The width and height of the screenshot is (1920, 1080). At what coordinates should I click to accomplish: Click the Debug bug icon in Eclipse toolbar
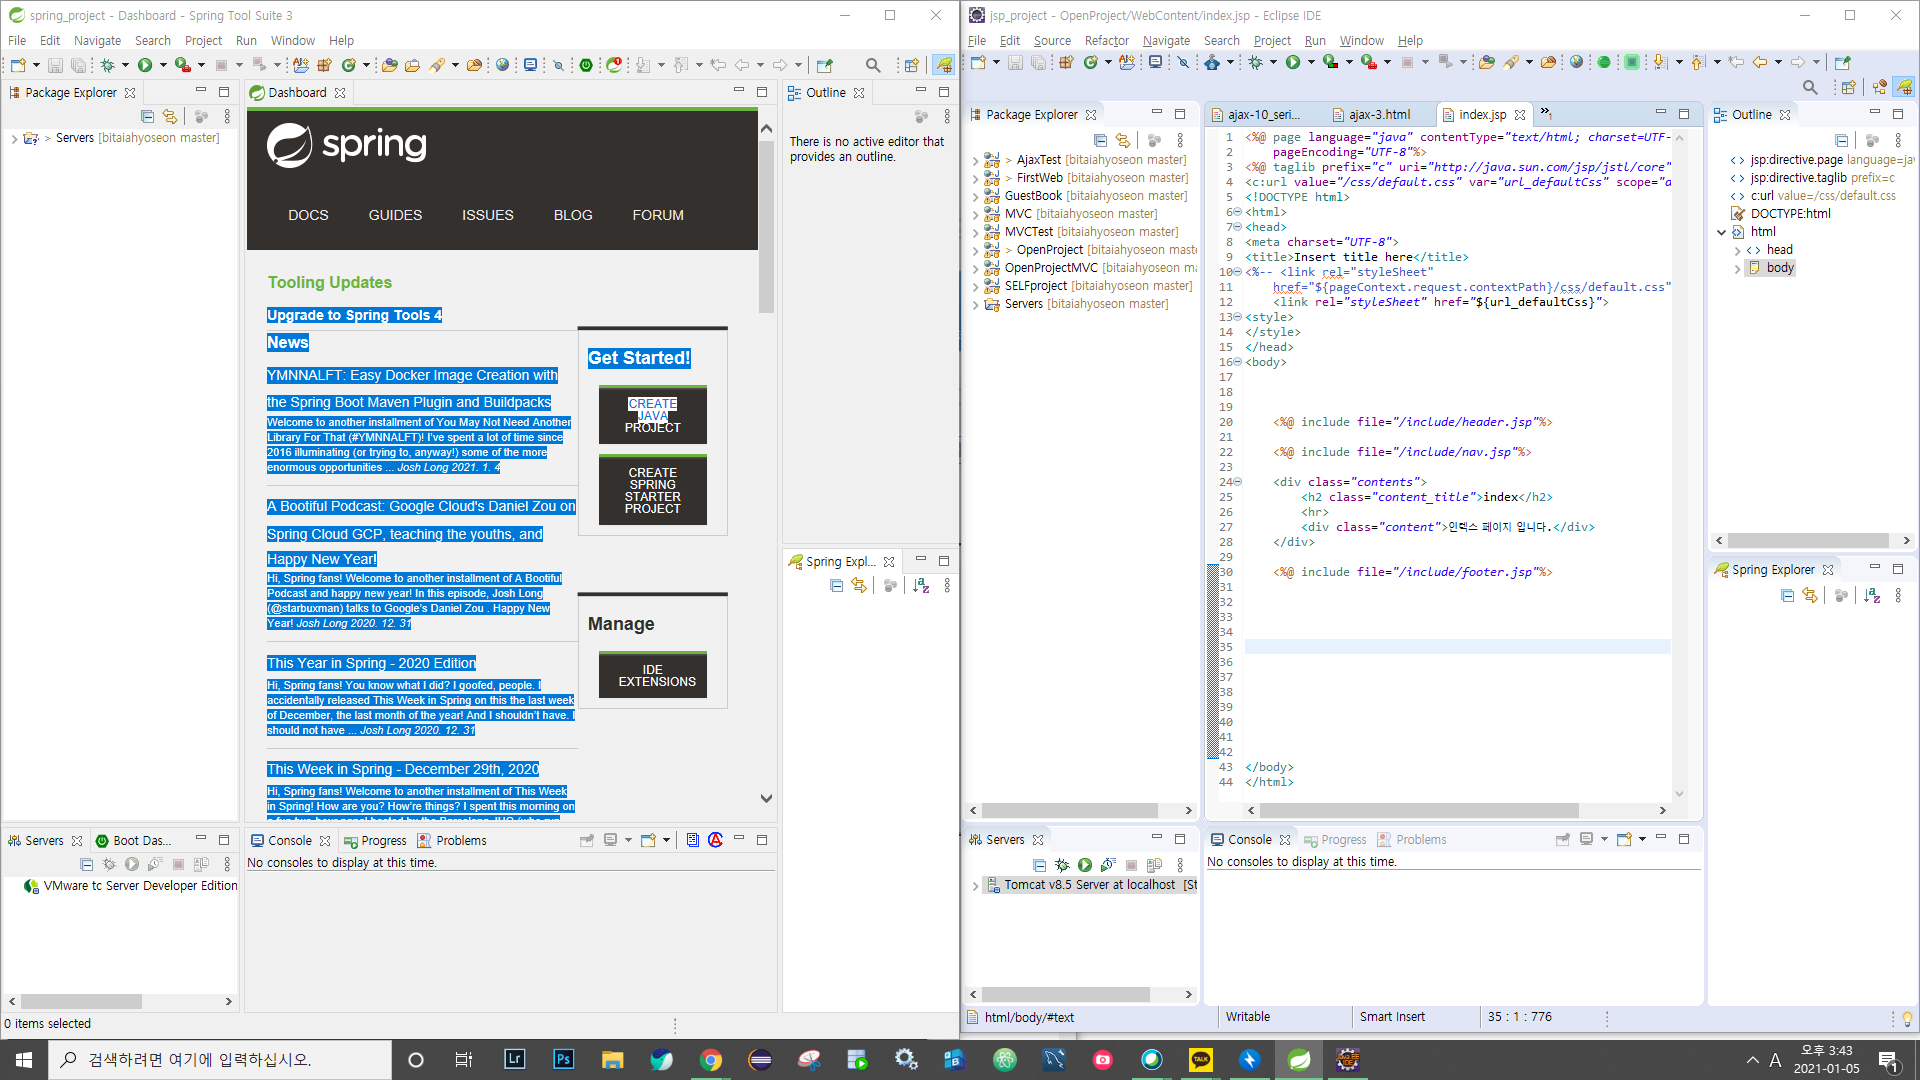(x=1255, y=62)
